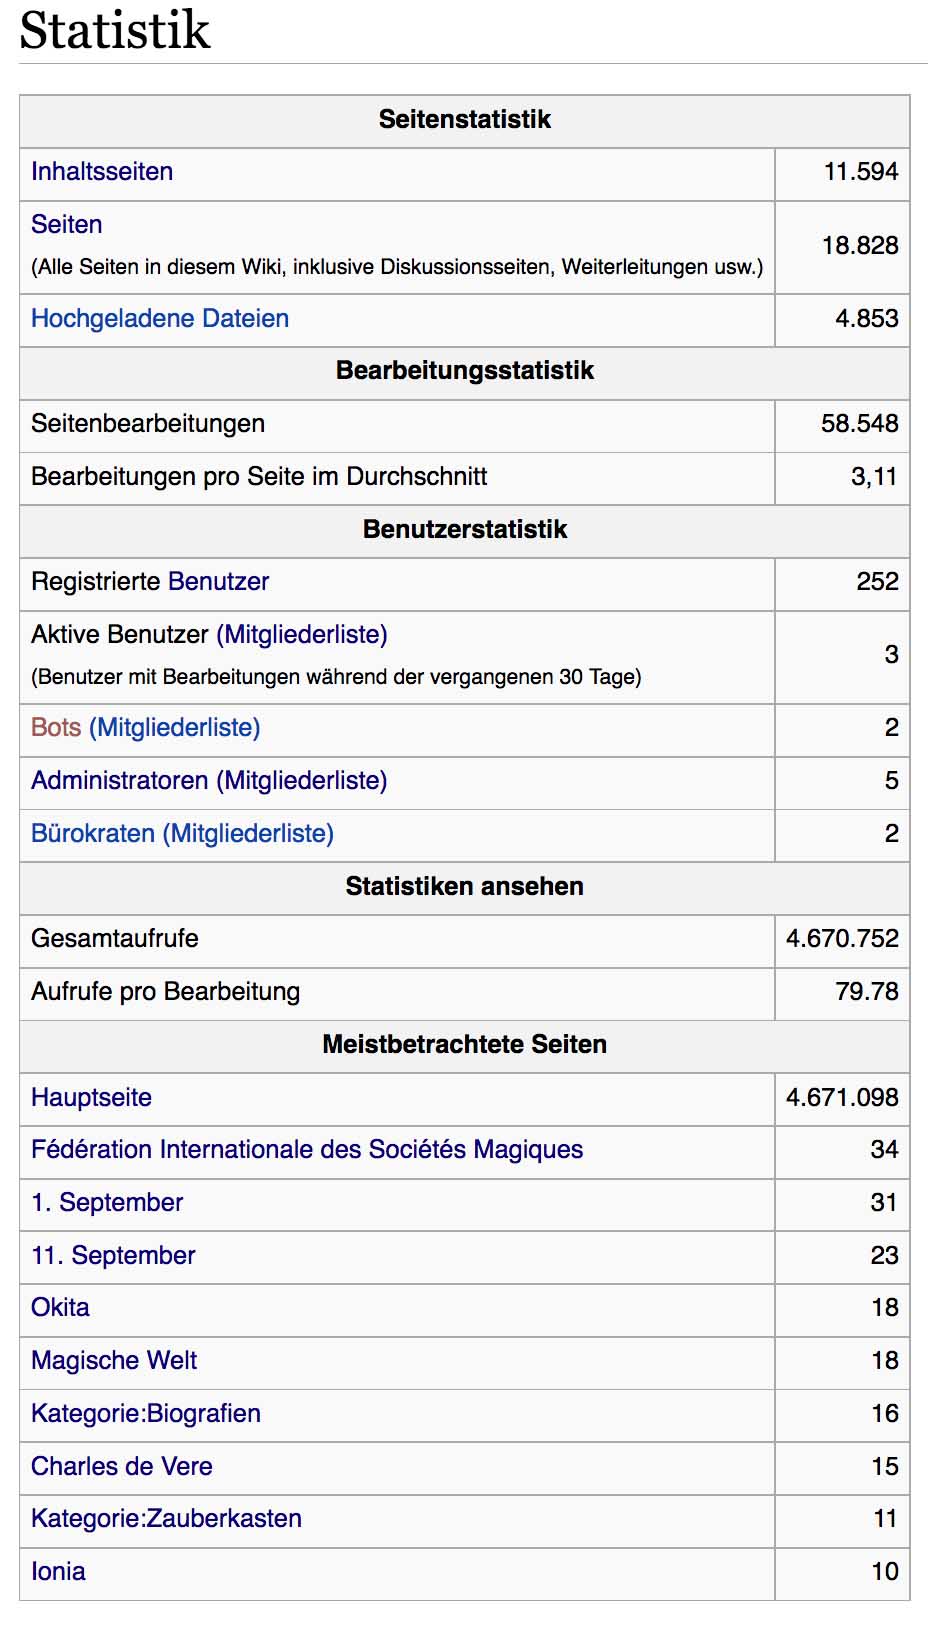Click the red Bots link

point(55,728)
